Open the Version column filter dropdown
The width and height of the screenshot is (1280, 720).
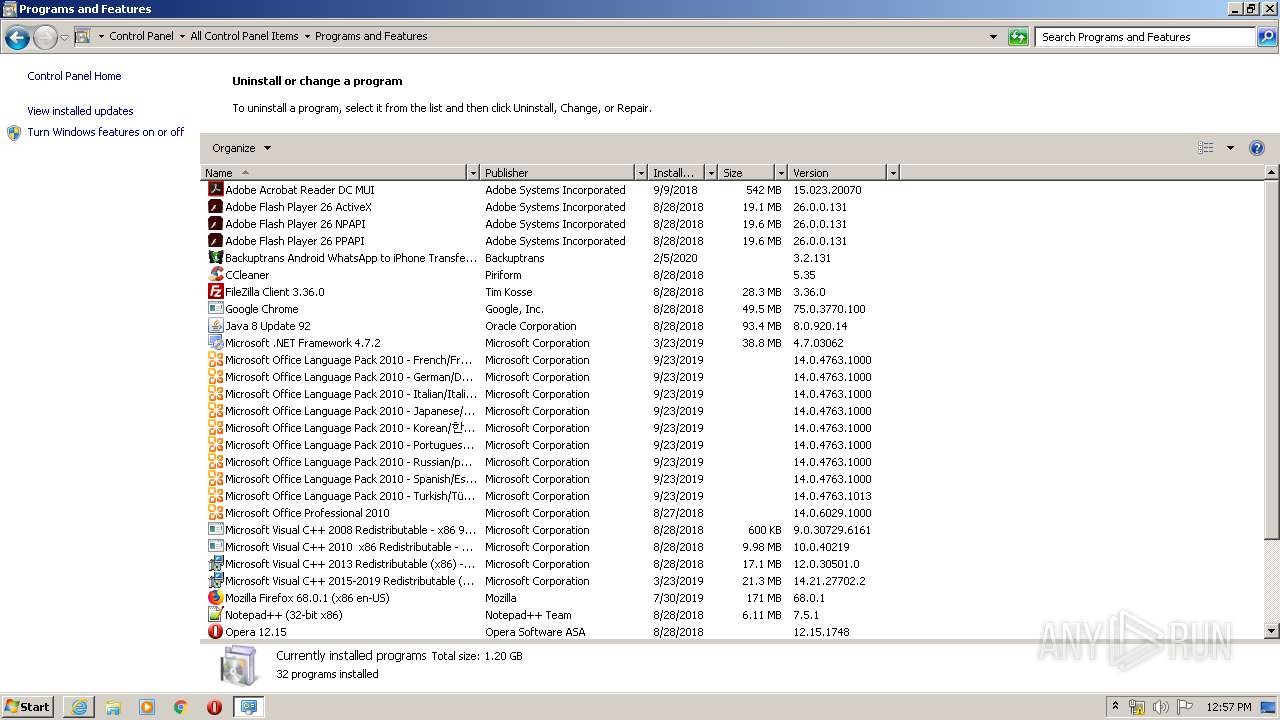tap(893, 173)
